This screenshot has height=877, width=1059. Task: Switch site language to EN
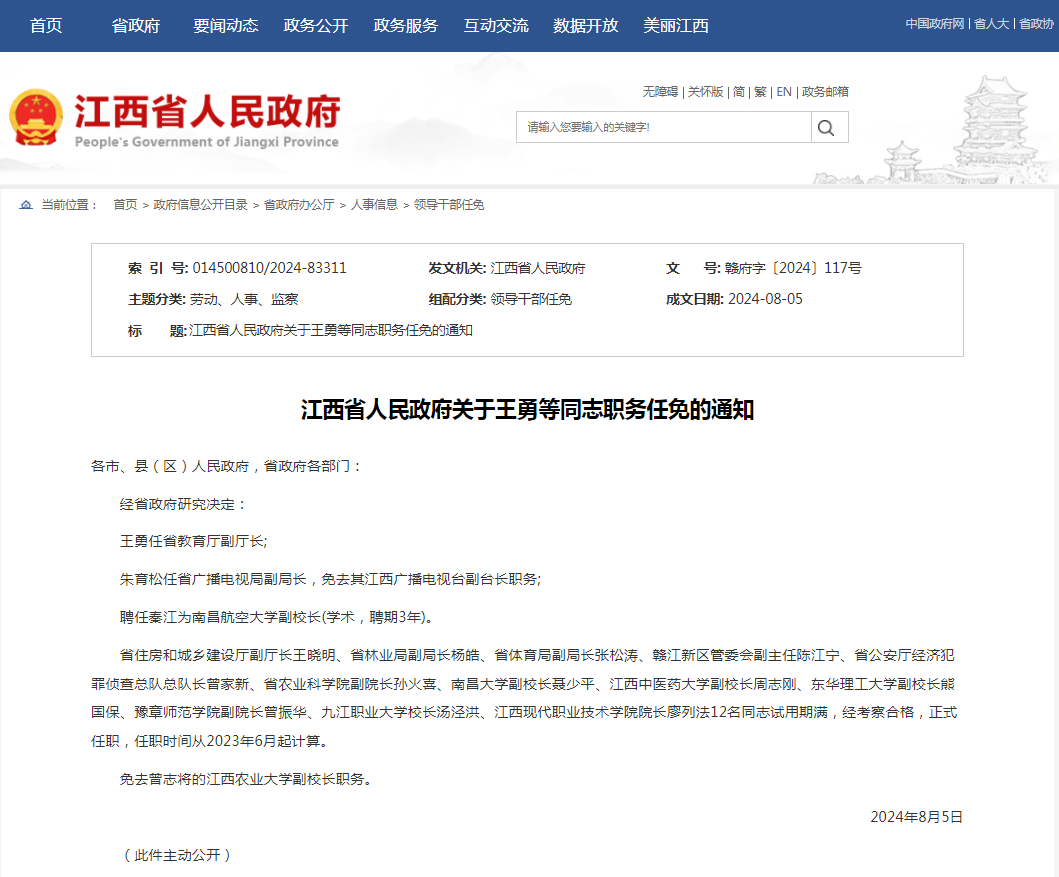coord(784,92)
